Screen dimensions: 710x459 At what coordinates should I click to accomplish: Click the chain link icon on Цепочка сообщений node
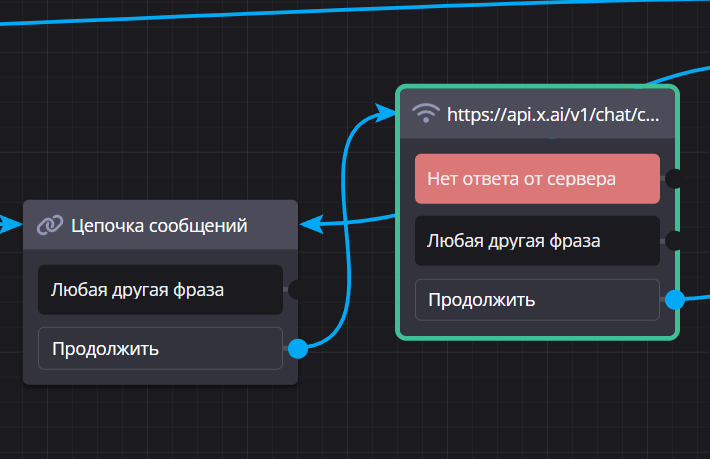[50, 226]
